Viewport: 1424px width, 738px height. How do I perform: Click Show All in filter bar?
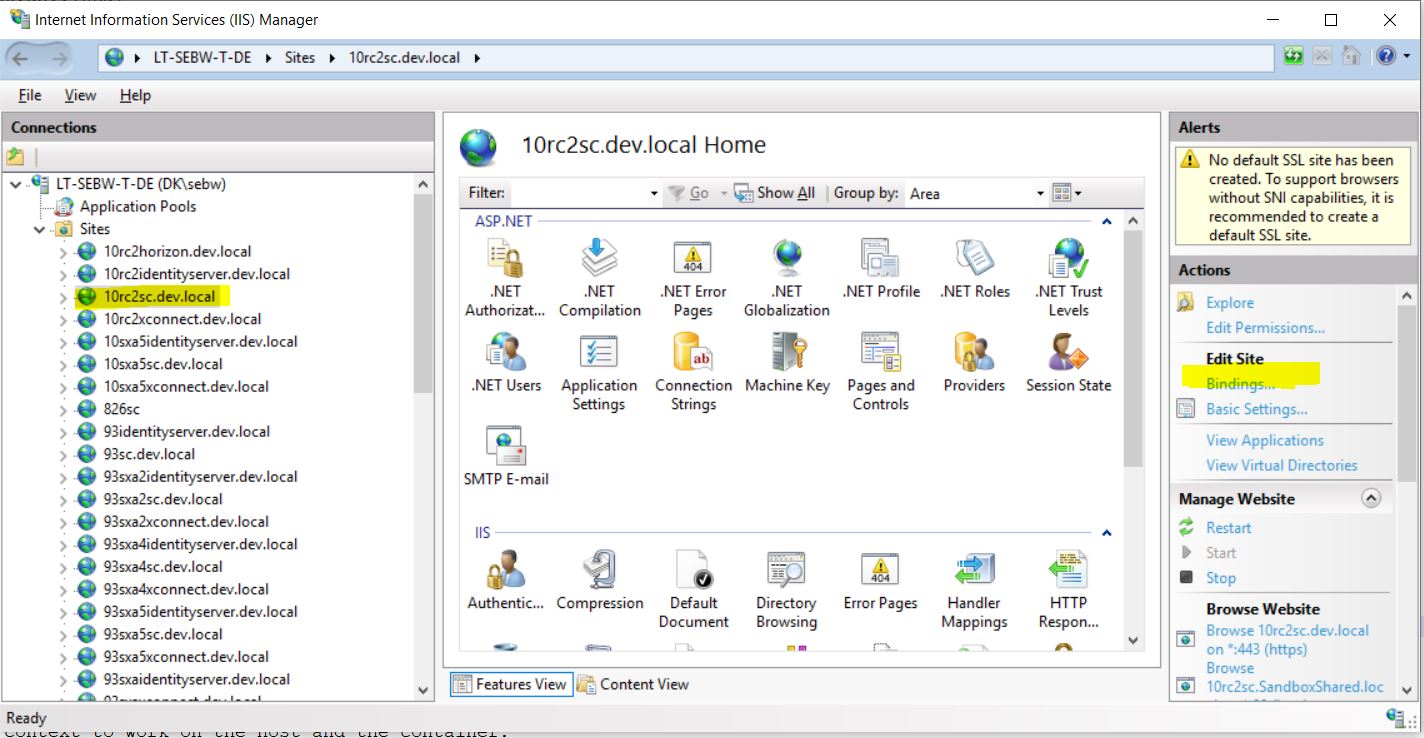click(x=775, y=193)
